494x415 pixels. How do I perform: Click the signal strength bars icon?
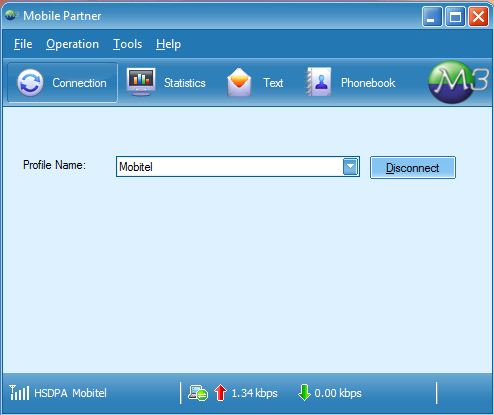click(x=19, y=393)
